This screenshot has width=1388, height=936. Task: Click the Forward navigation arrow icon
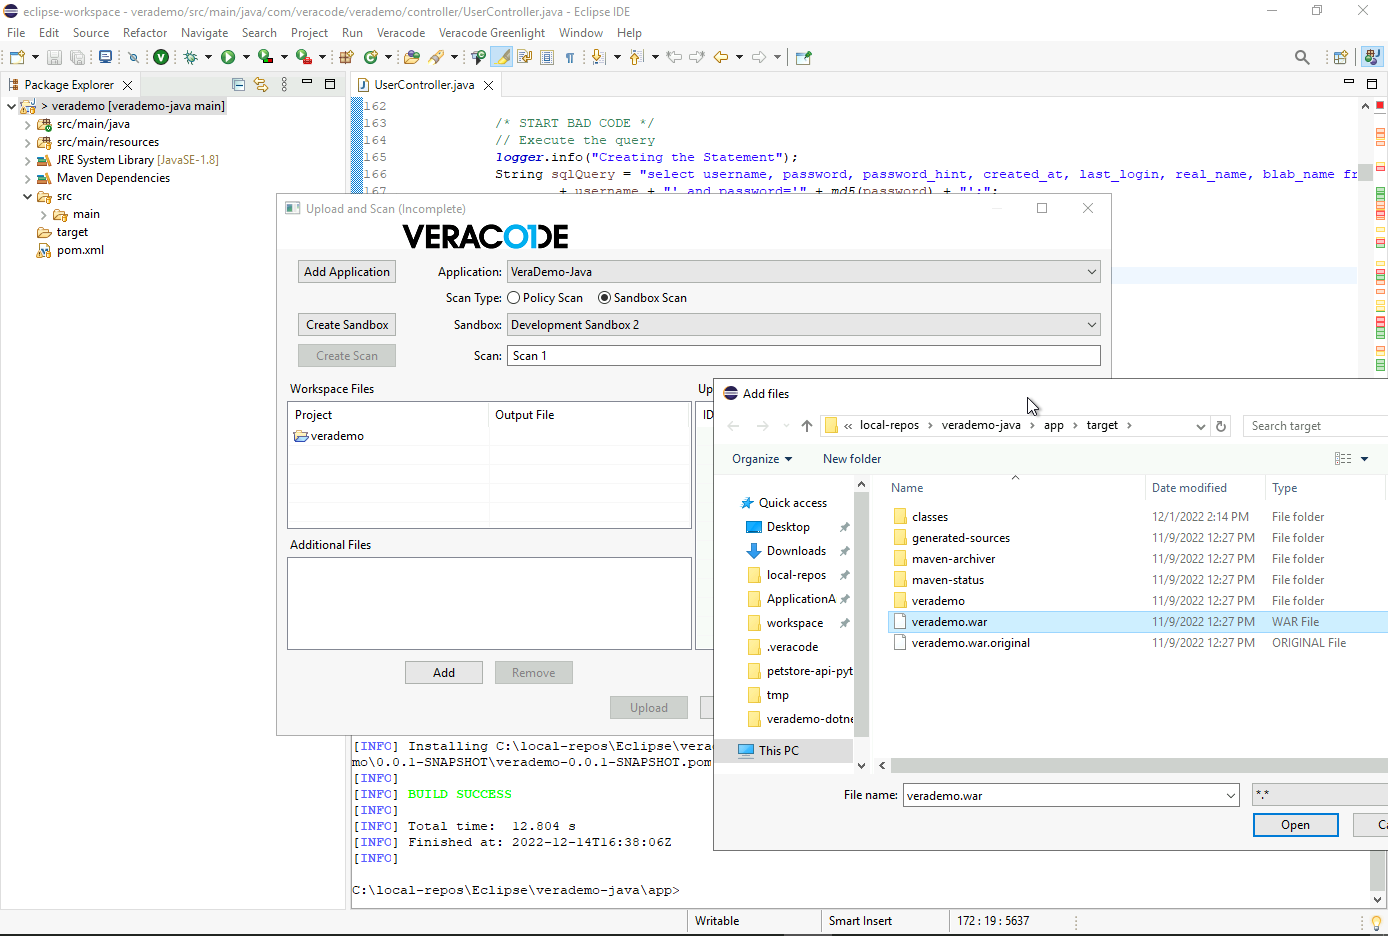(759, 57)
